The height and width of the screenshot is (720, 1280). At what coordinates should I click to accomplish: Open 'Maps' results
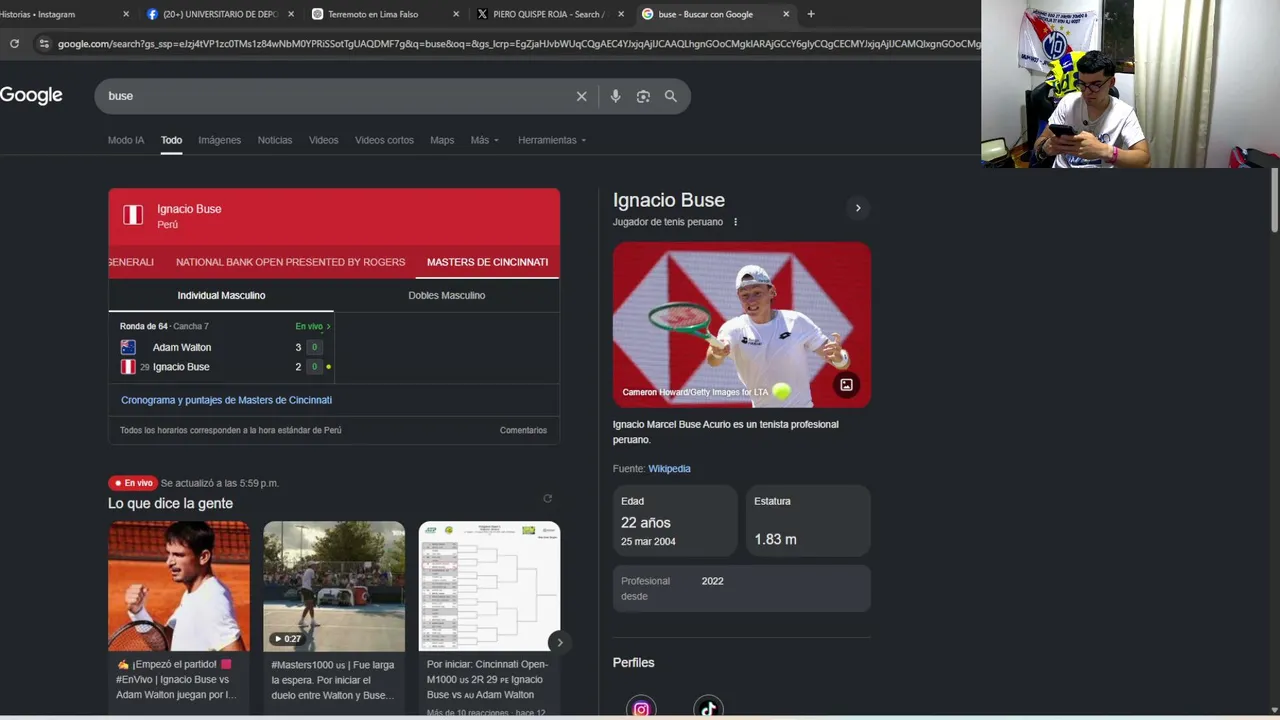tap(442, 140)
